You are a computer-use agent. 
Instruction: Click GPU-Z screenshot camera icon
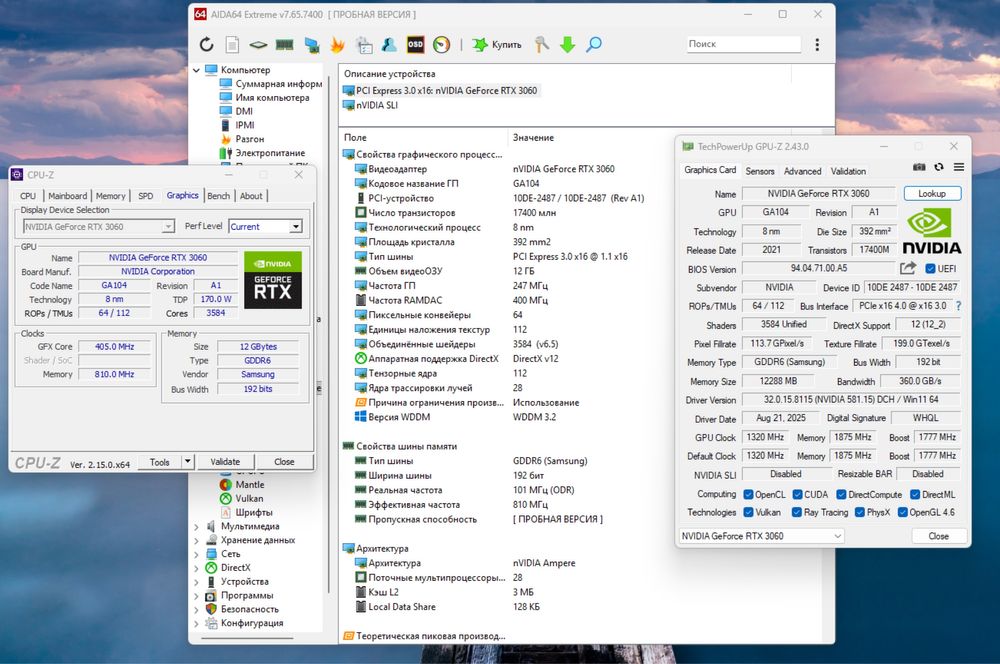click(919, 168)
